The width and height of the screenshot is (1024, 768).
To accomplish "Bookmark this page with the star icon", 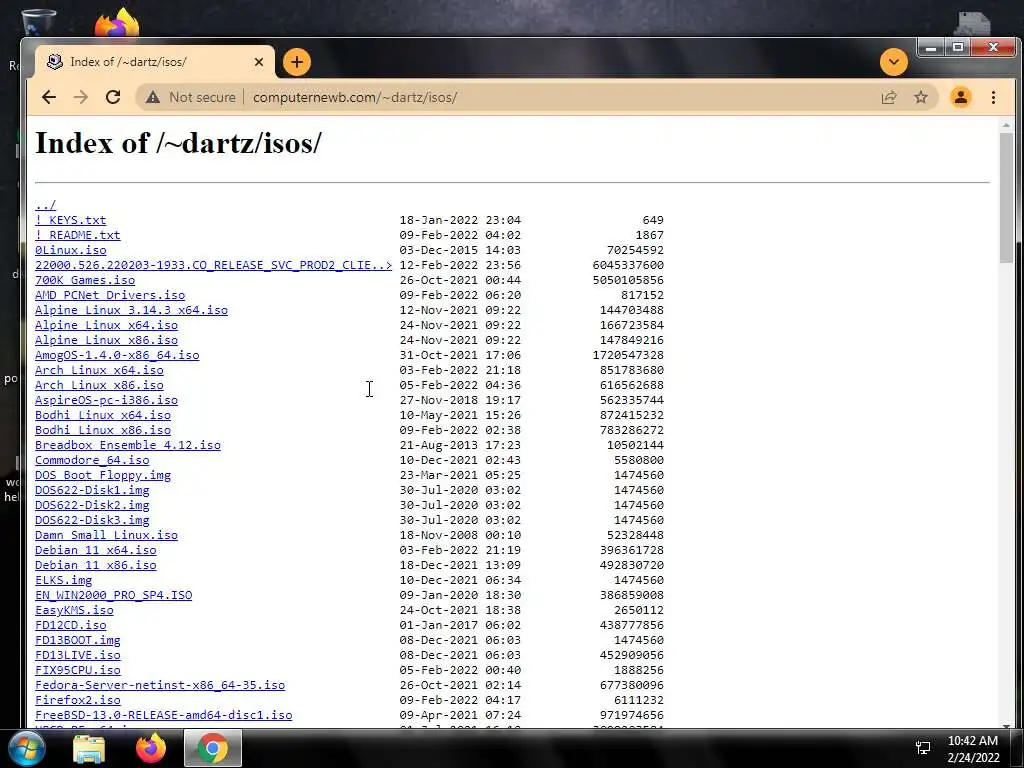I will click(921, 97).
